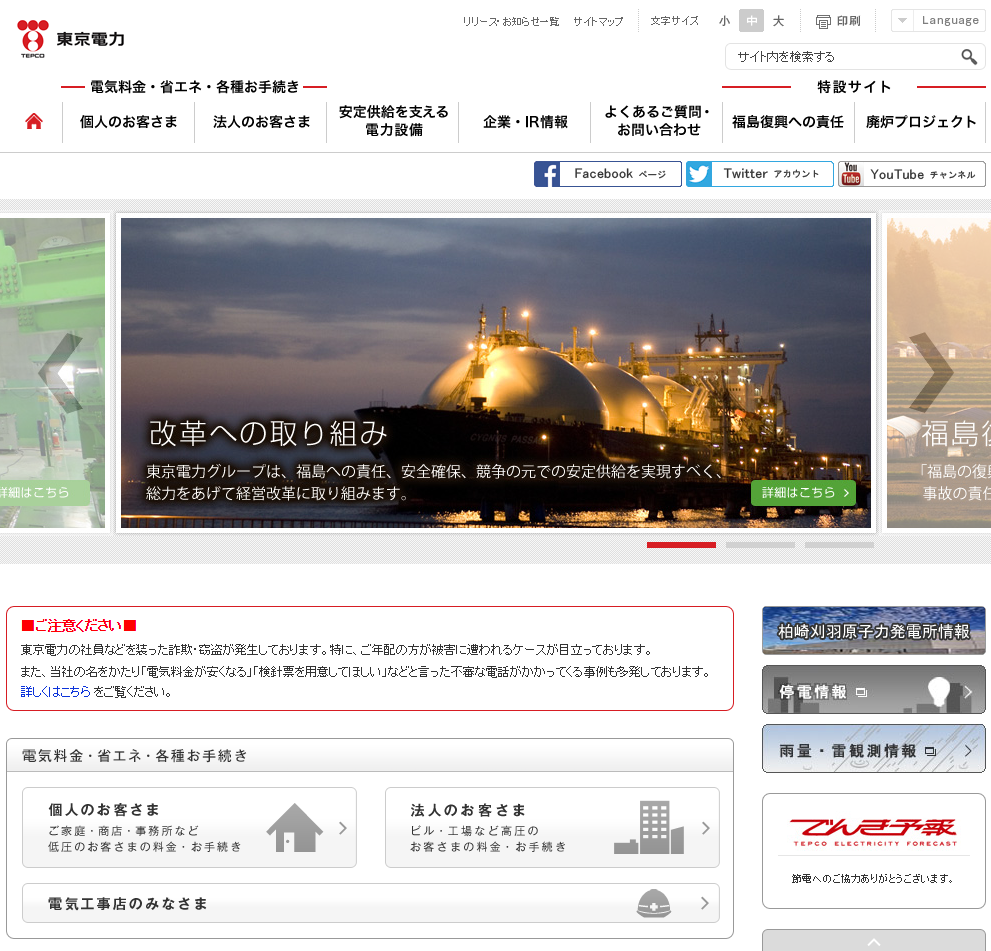
Task: Open the 詳しくはこちら link
Action: click(x=56, y=690)
